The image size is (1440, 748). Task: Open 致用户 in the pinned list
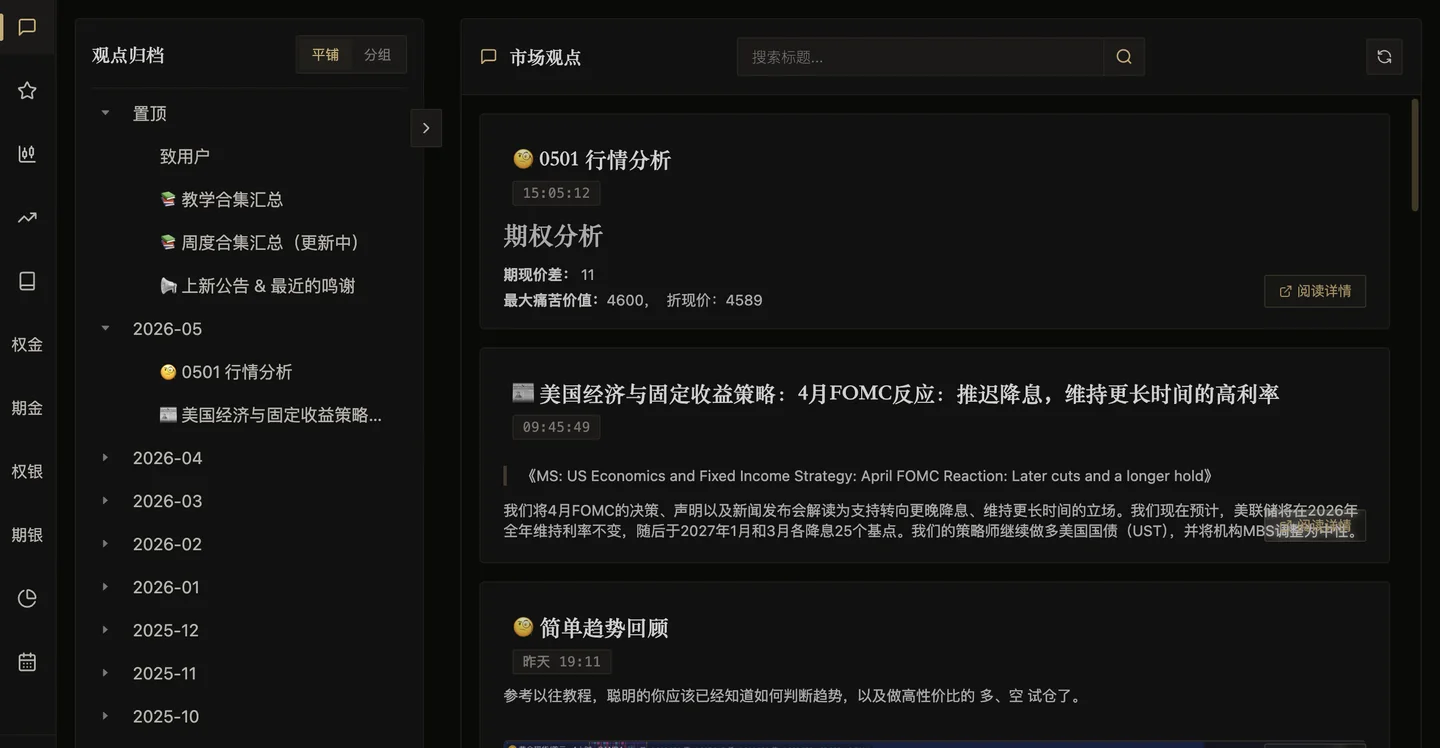click(185, 157)
